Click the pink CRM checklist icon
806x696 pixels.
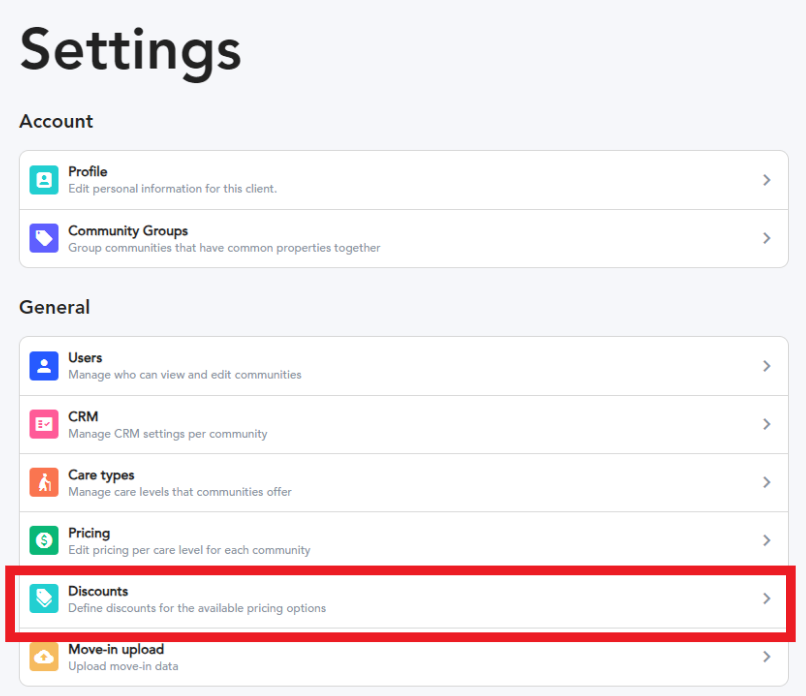click(x=44, y=424)
